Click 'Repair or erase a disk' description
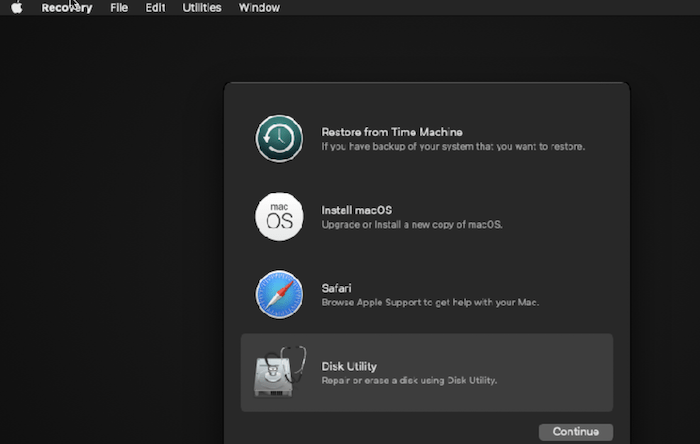 point(408,381)
